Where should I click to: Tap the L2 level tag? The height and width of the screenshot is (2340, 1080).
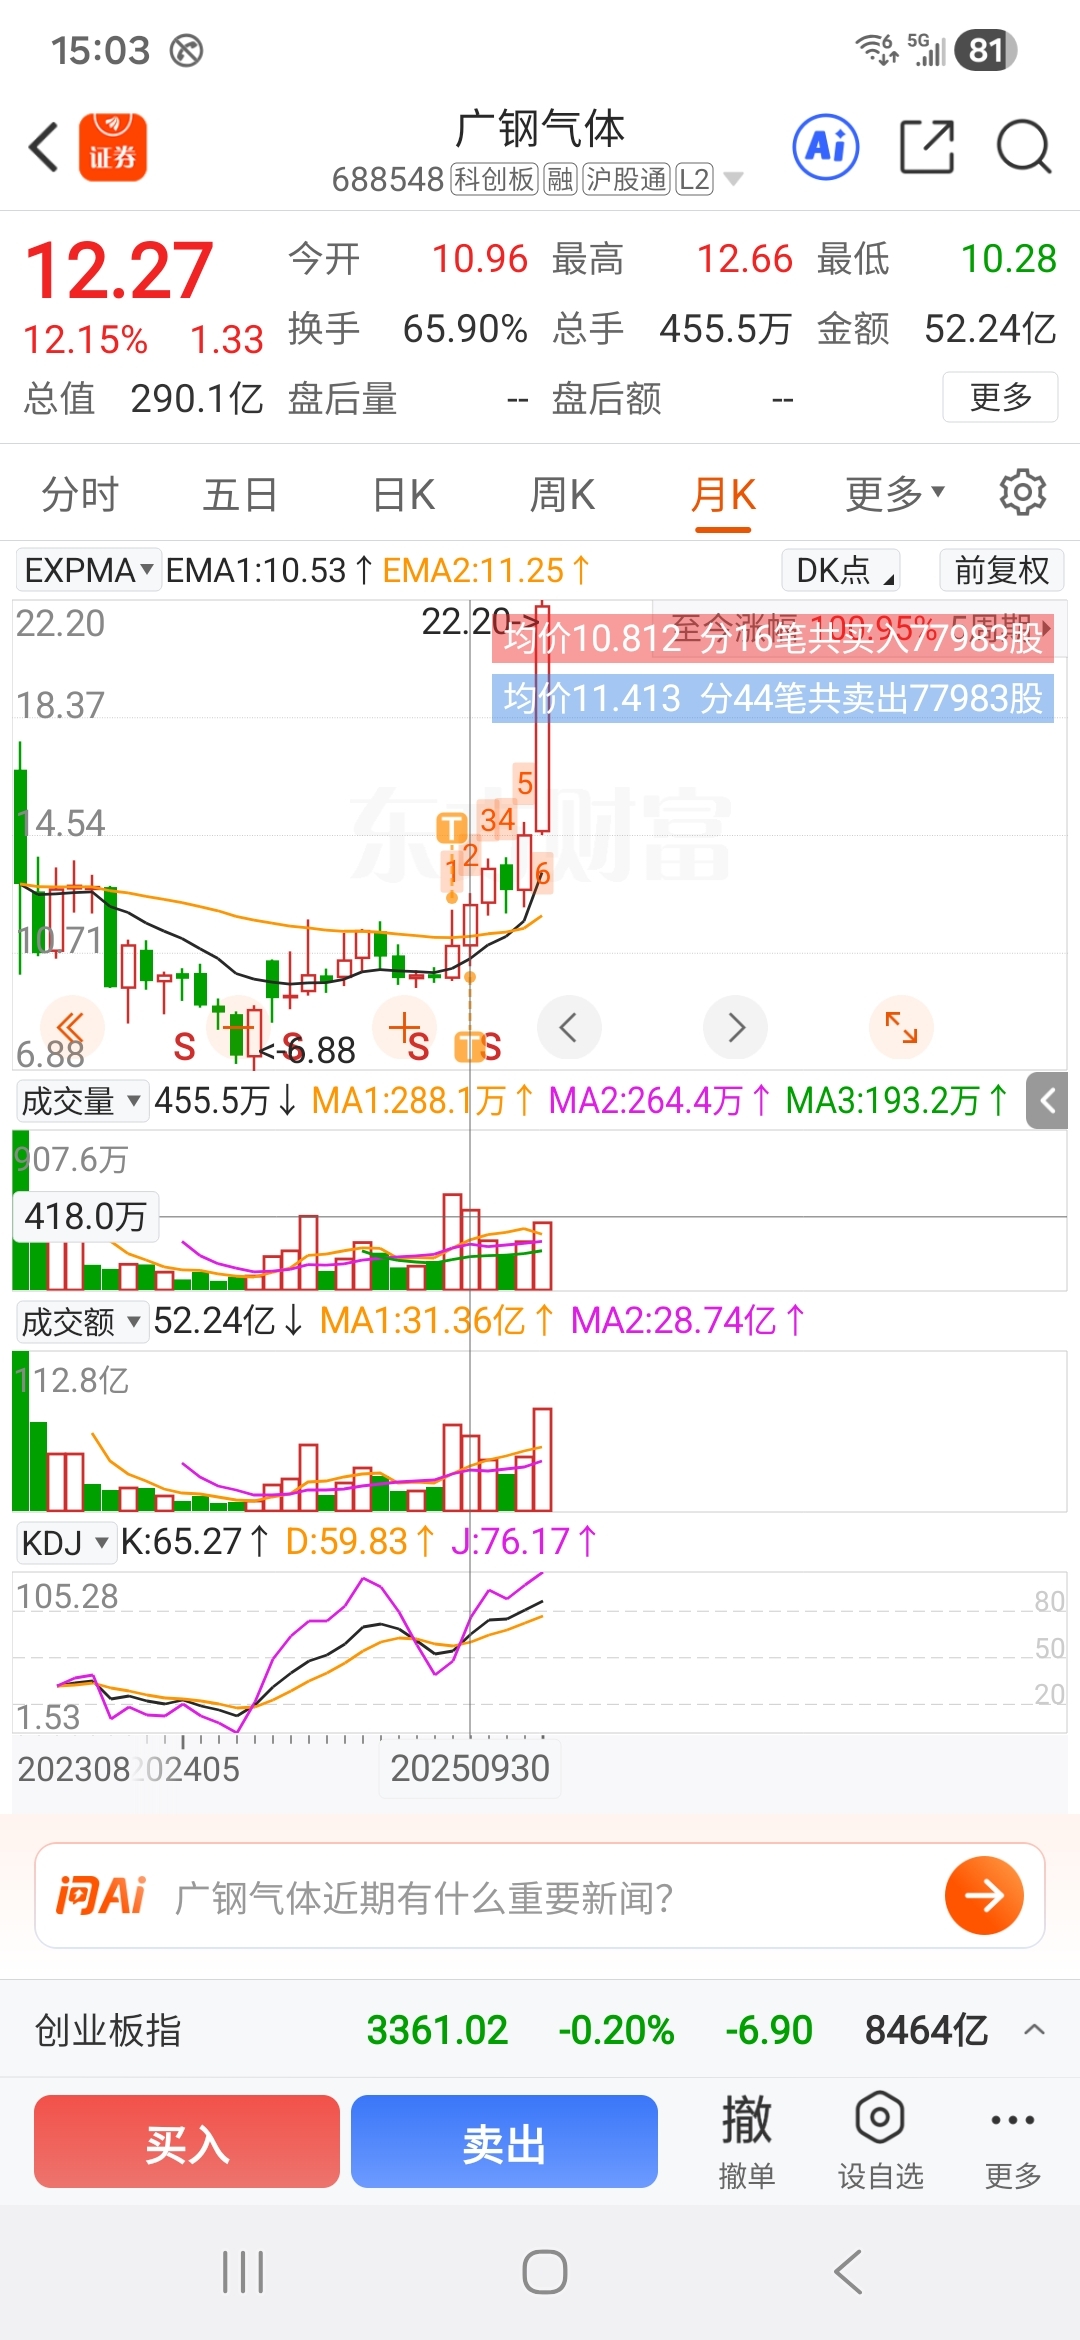[x=695, y=179]
